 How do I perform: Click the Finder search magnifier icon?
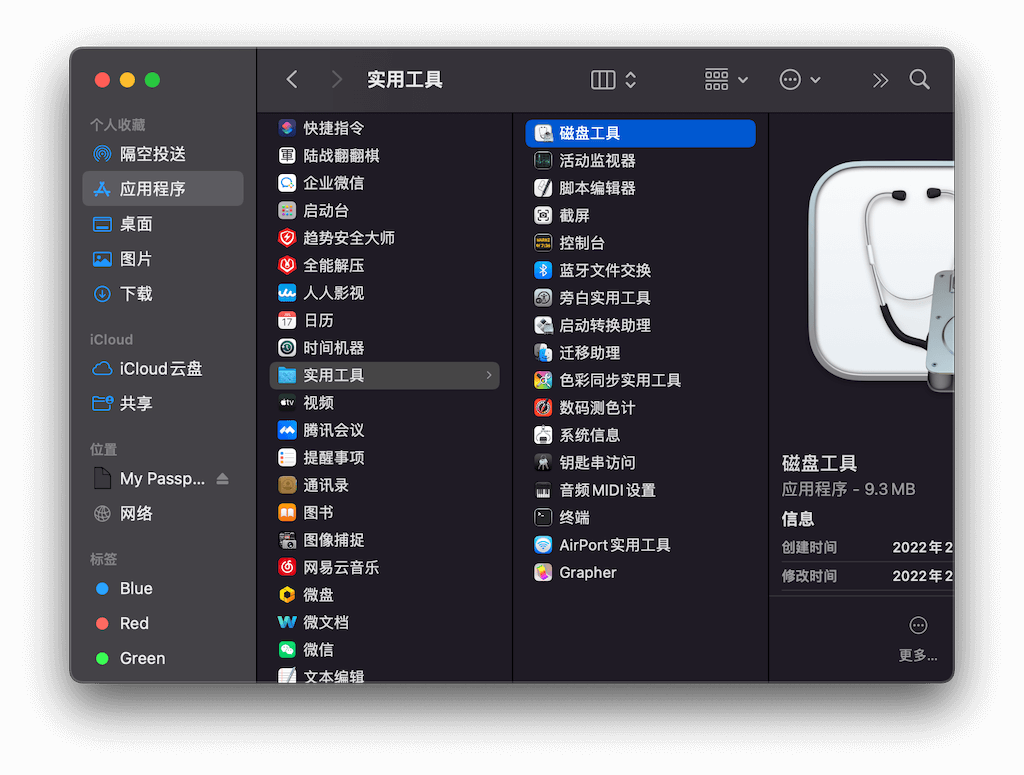coord(919,80)
